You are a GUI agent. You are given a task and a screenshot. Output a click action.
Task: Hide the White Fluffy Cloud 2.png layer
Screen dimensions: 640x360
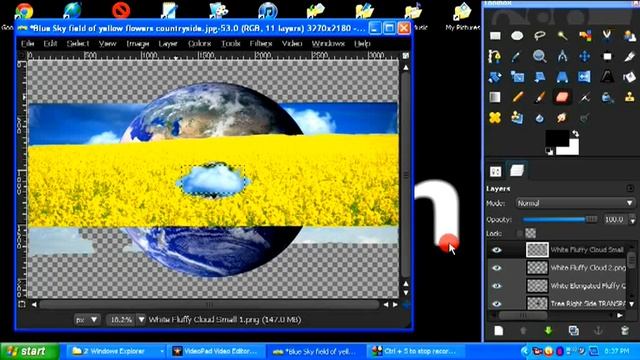click(496, 268)
